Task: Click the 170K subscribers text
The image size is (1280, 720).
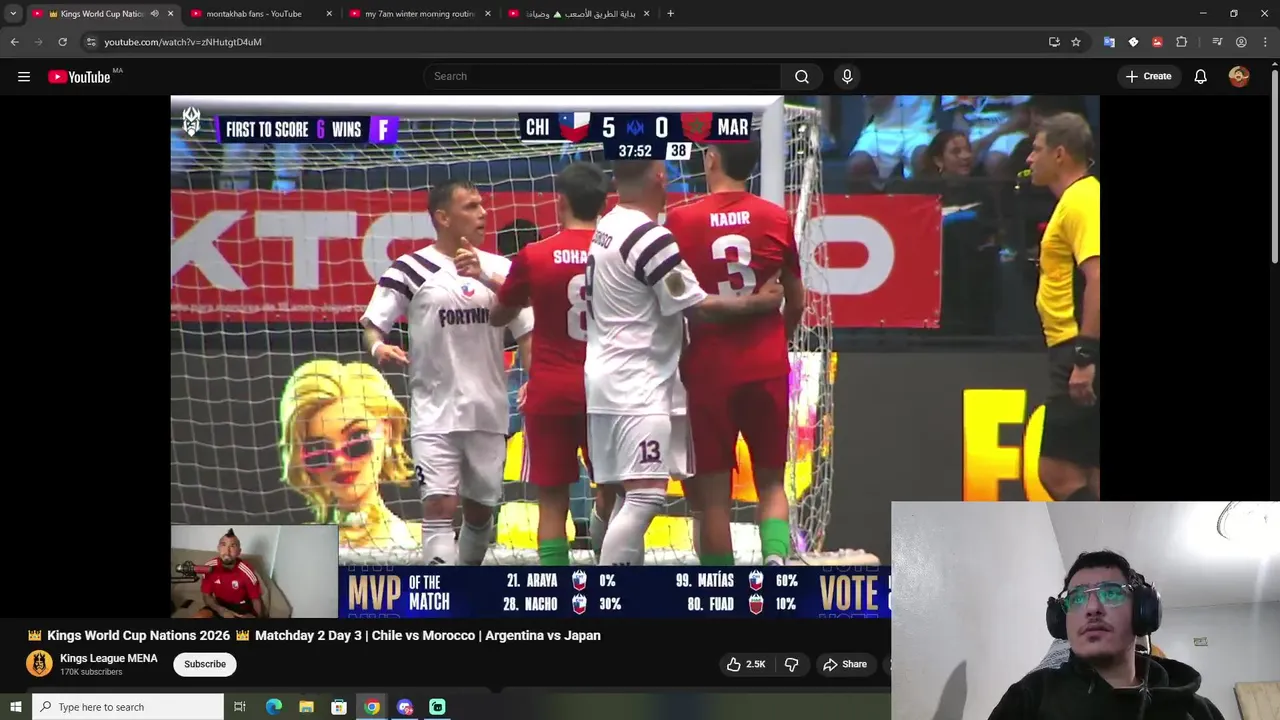Action: (x=91, y=672)
